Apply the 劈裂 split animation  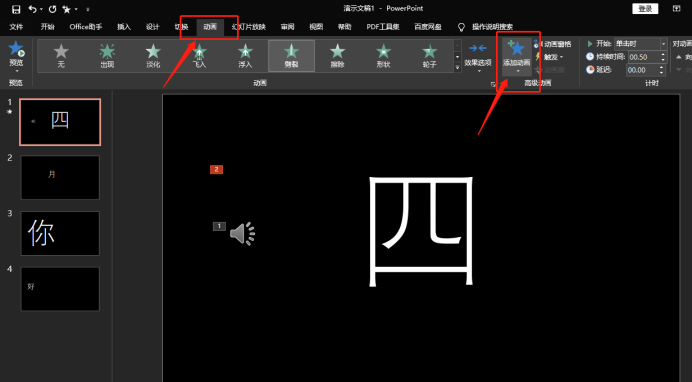[291, 56]
